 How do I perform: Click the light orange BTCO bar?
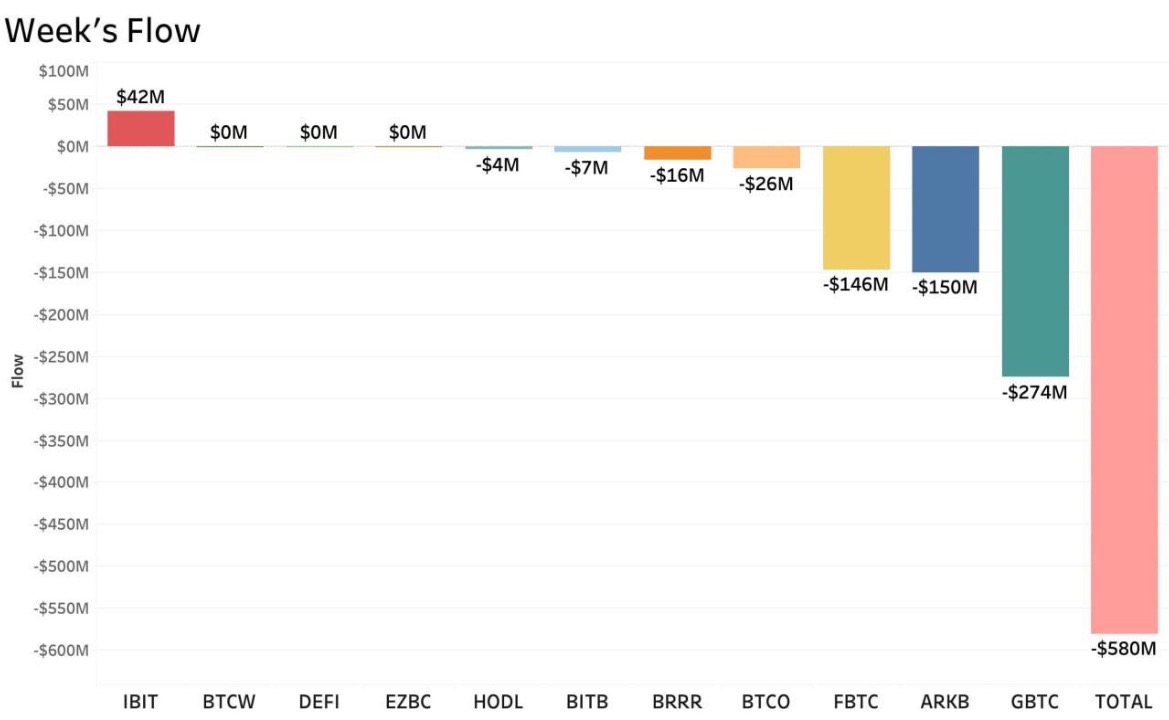[766, 157]
